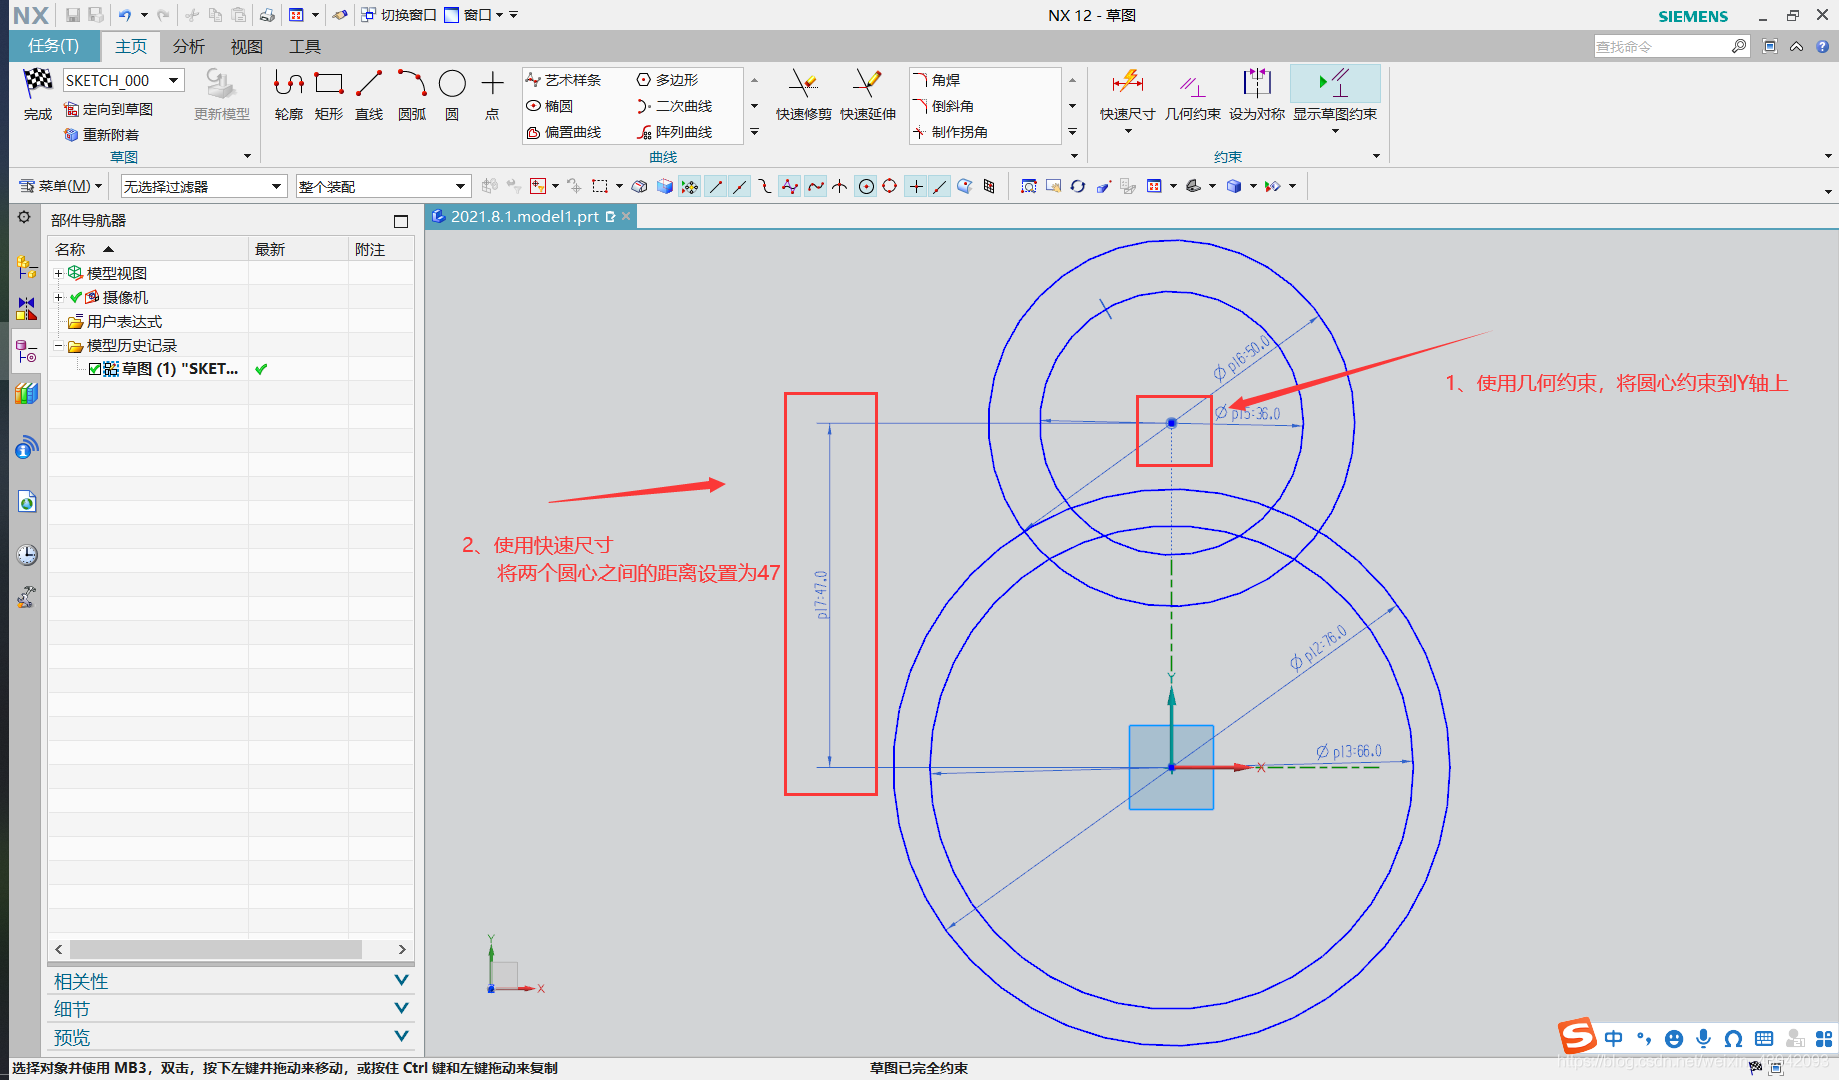This screenshot has height=1080, width=1839.
Task: Toggle the snap intersection option
Action: click(840, 186)
